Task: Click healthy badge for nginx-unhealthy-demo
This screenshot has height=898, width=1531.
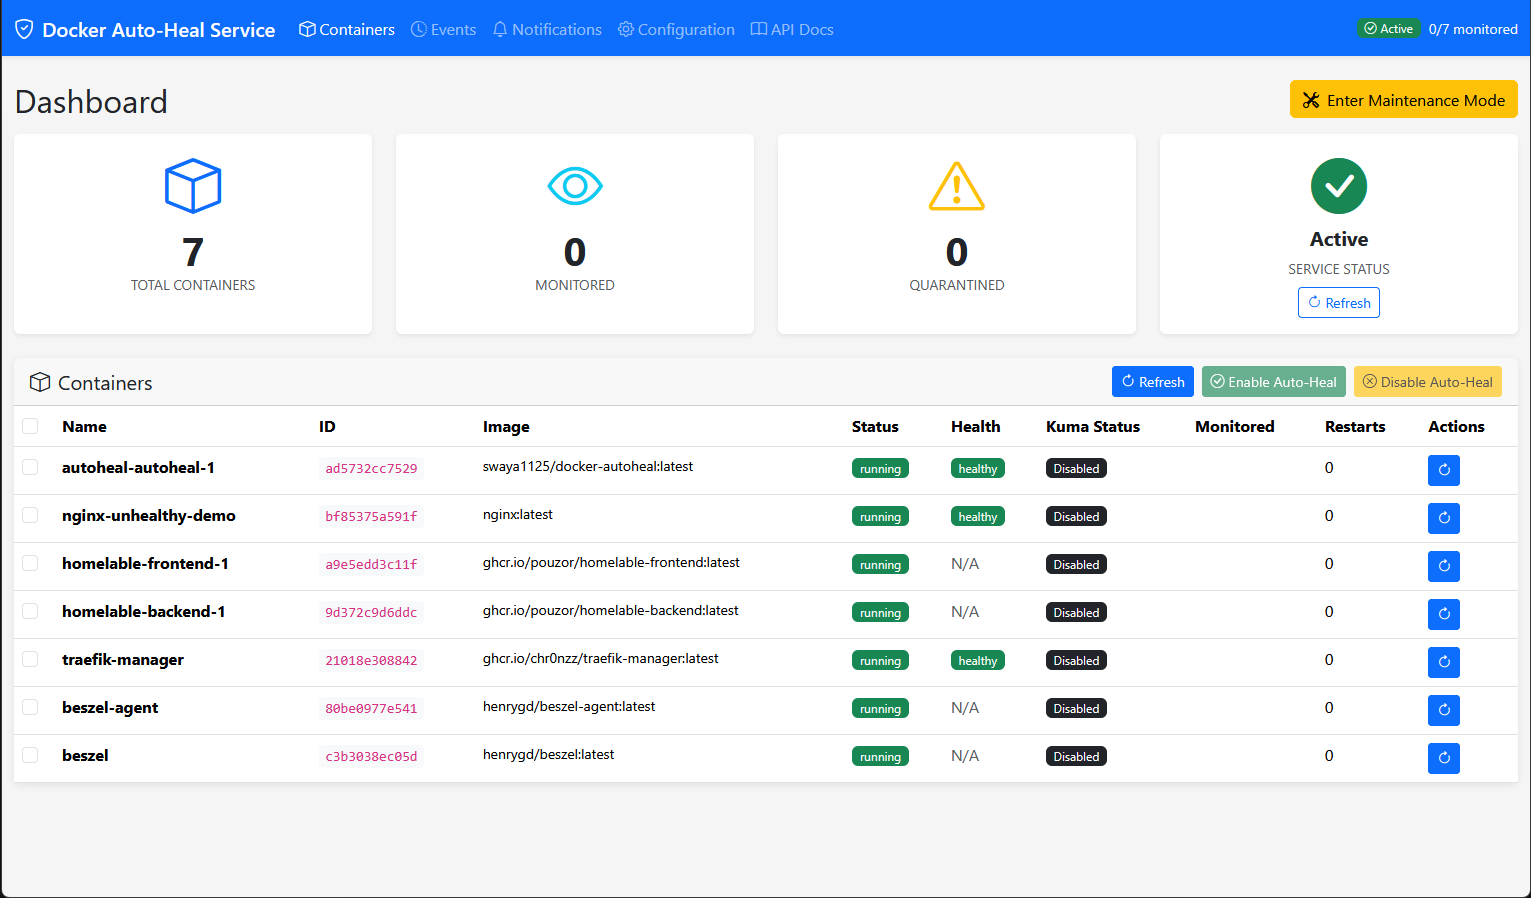Action: [978, 516]
